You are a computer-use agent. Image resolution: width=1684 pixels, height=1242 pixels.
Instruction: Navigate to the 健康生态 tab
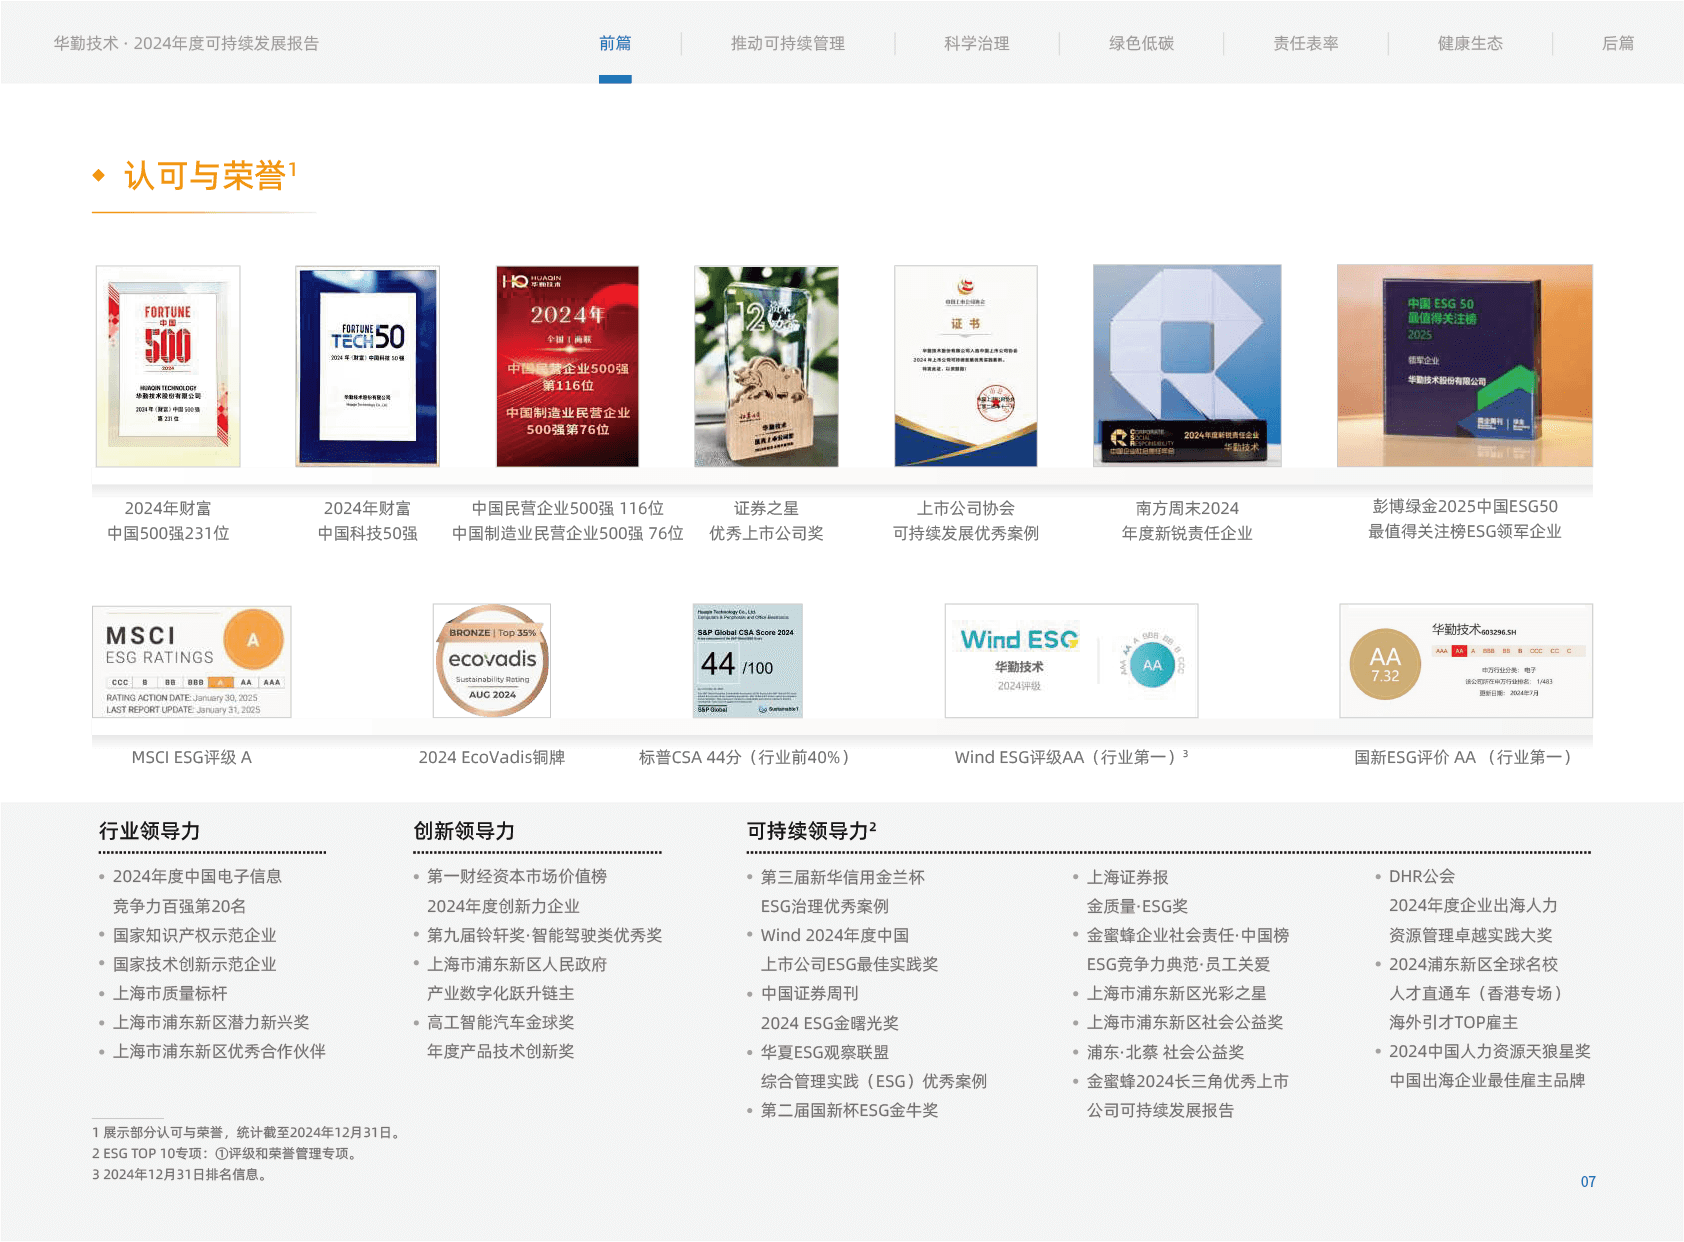coord(1470,43)
